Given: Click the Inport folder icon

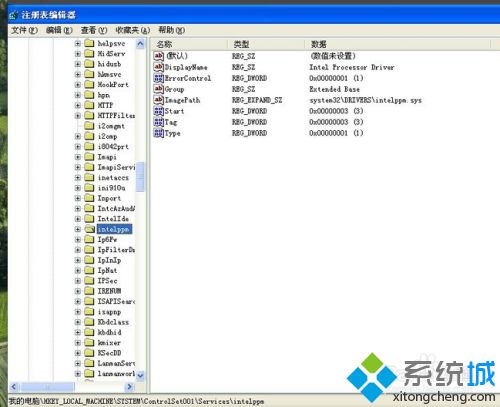Looking at the screenshot, I should tap(89, 198).
